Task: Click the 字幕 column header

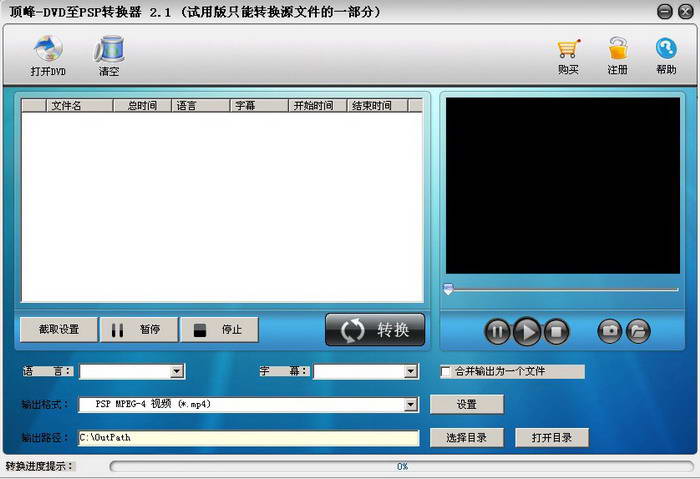Action: (259, 105)
